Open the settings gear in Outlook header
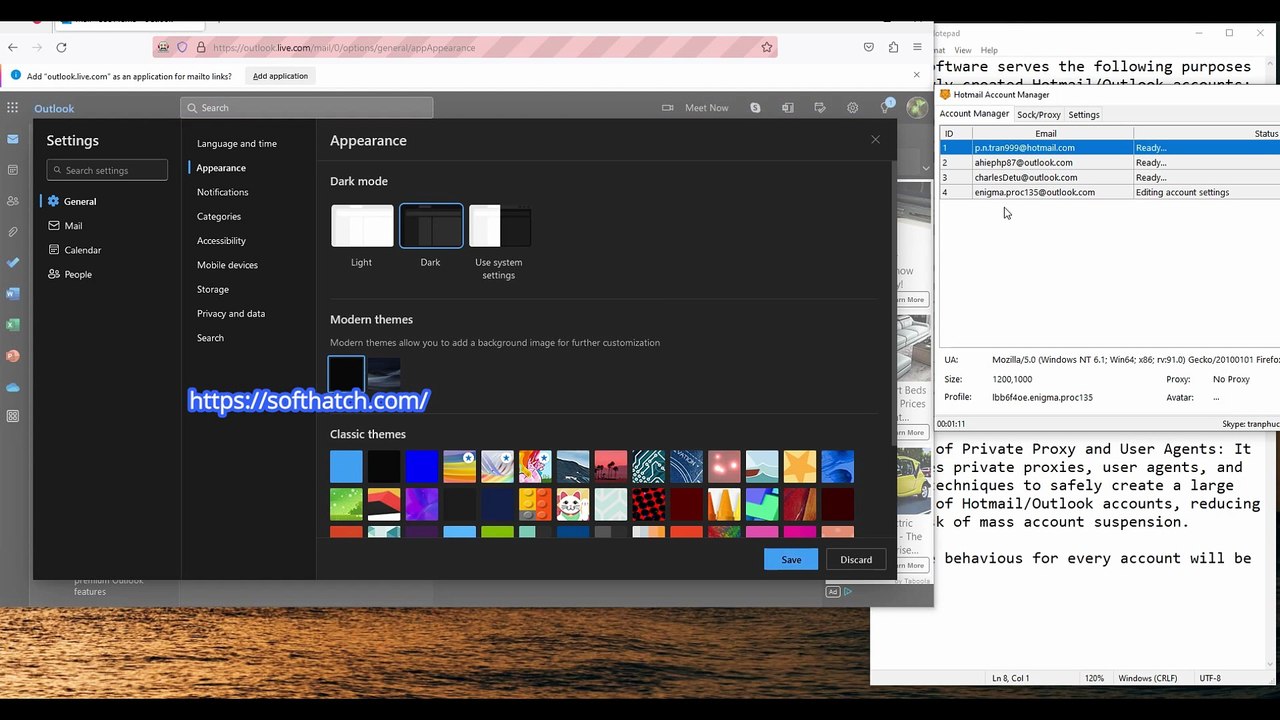The image size is (1280, 720). [x=852, y=108]
